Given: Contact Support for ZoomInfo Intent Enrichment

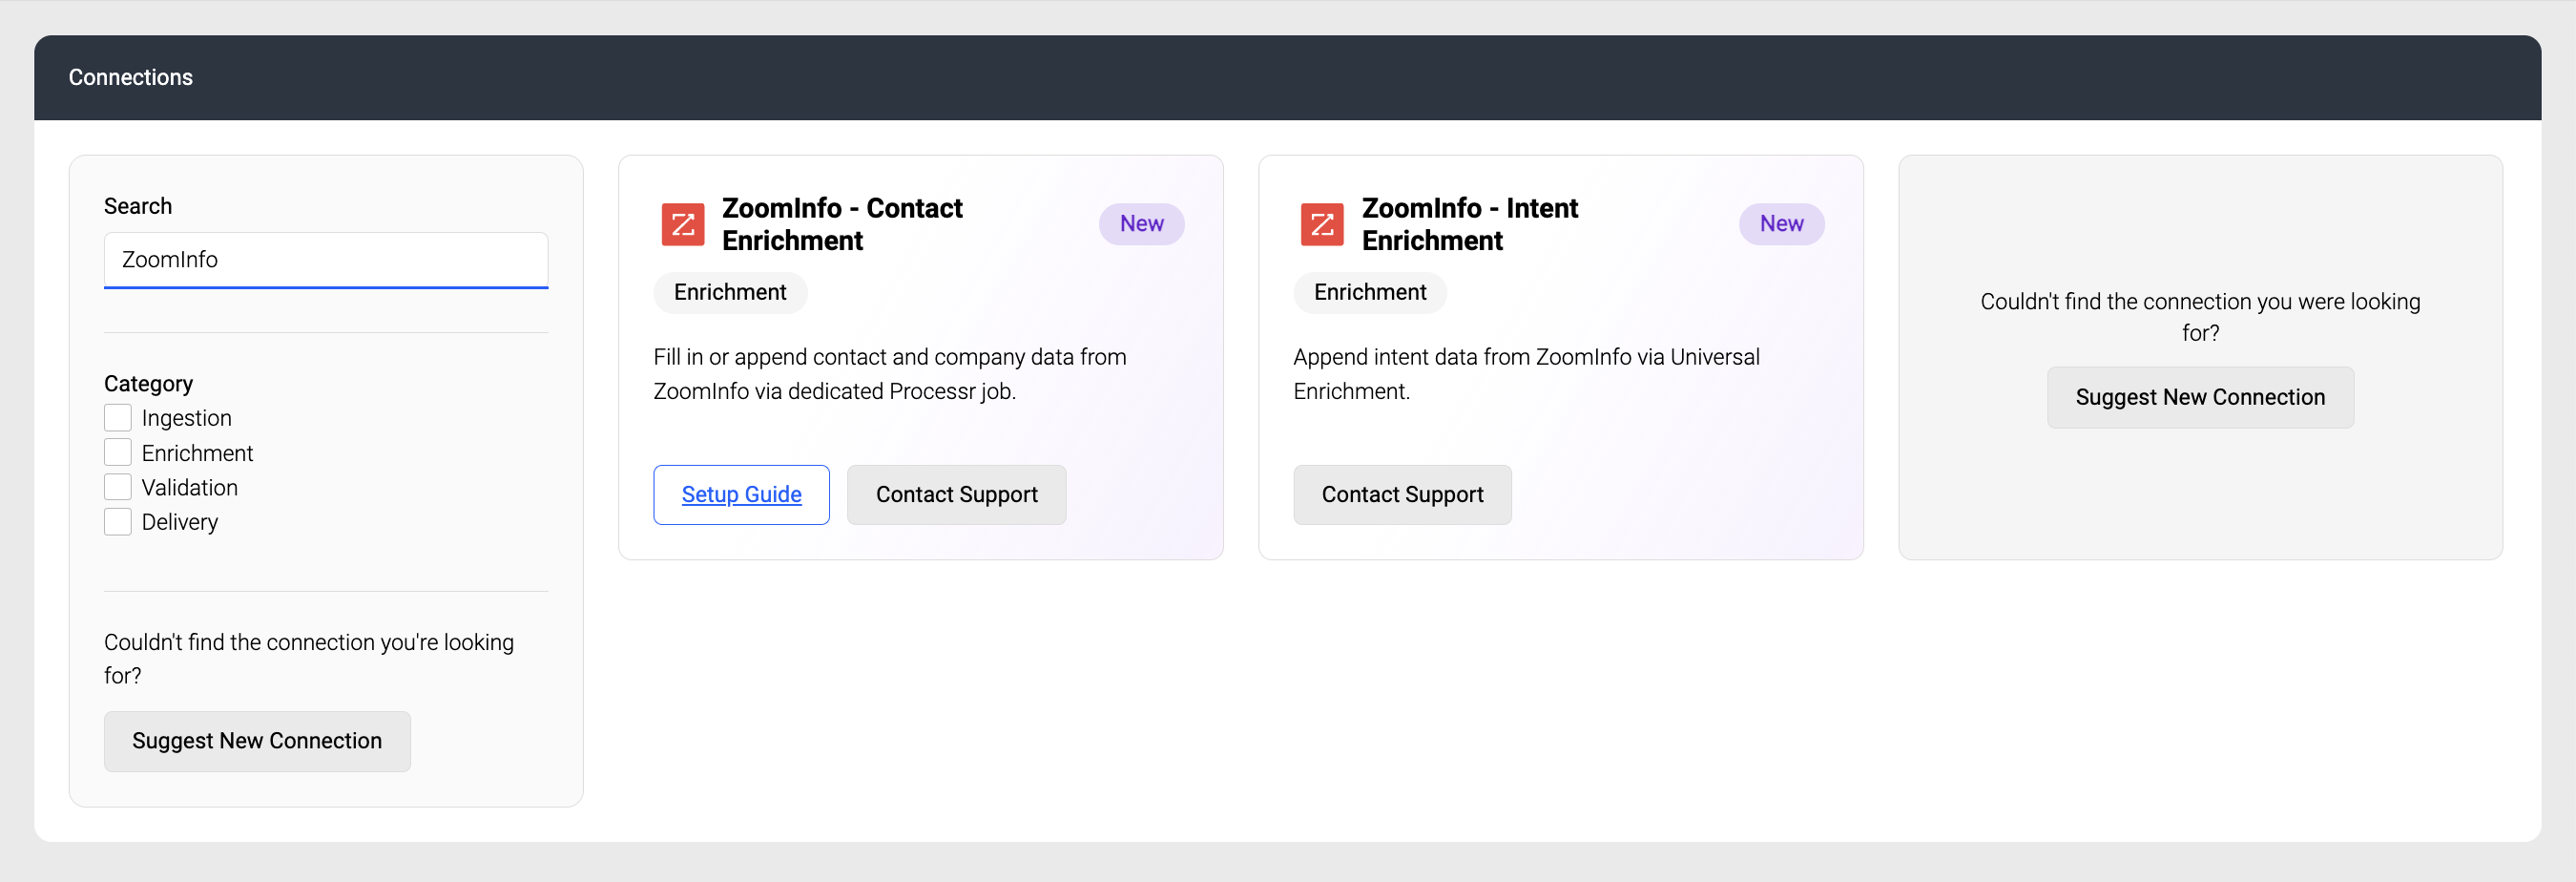Looking at the screenshot, I should (1402, 495).
